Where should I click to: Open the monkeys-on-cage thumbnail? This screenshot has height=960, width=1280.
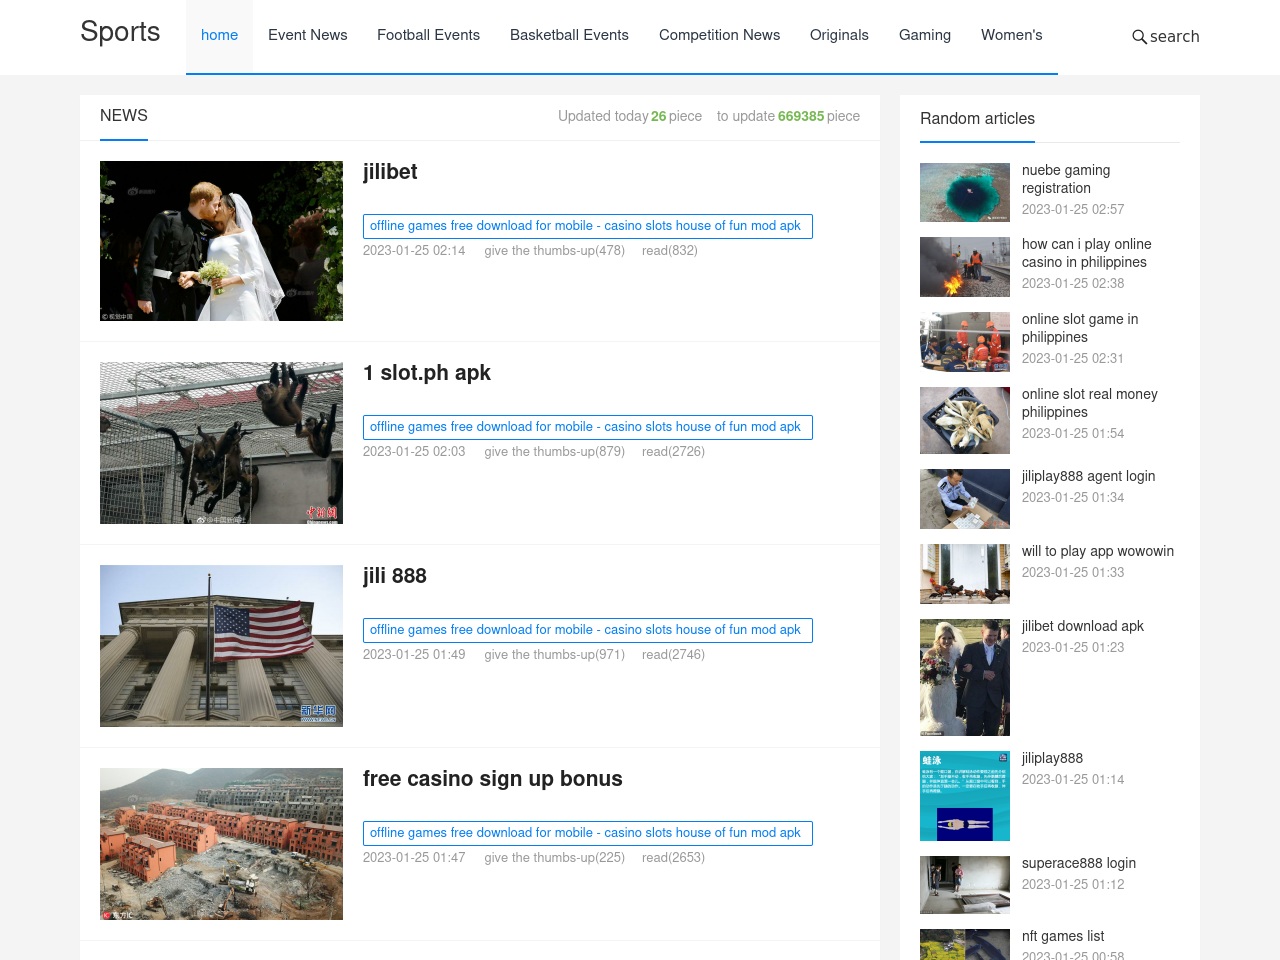221,443
